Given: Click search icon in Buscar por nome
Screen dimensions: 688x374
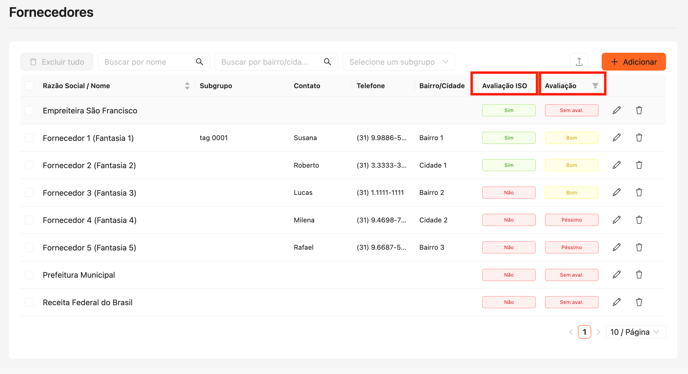Looking at the screenshot, I should 199,62.
